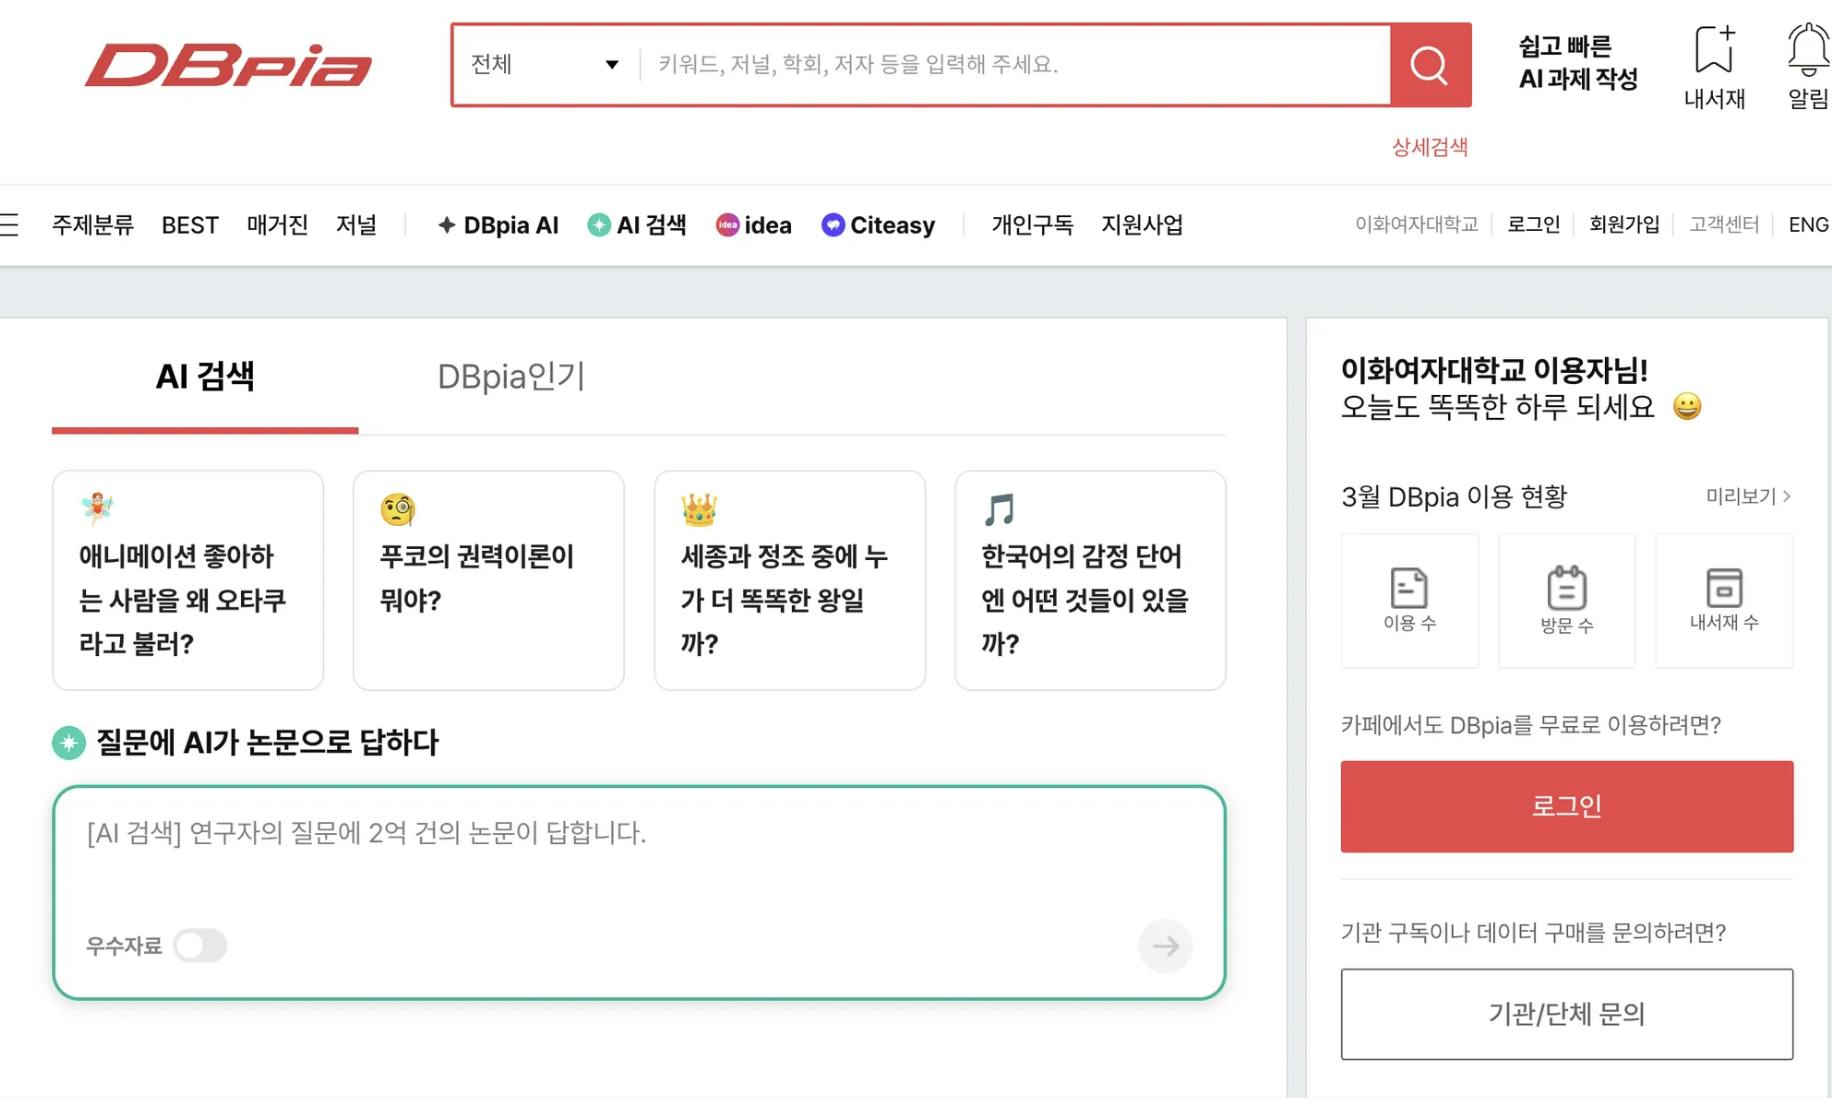The width and height of the screenshot is (1832, 1098).
Task: Open the hamburger menu icon
Action: tap(9, 225)
